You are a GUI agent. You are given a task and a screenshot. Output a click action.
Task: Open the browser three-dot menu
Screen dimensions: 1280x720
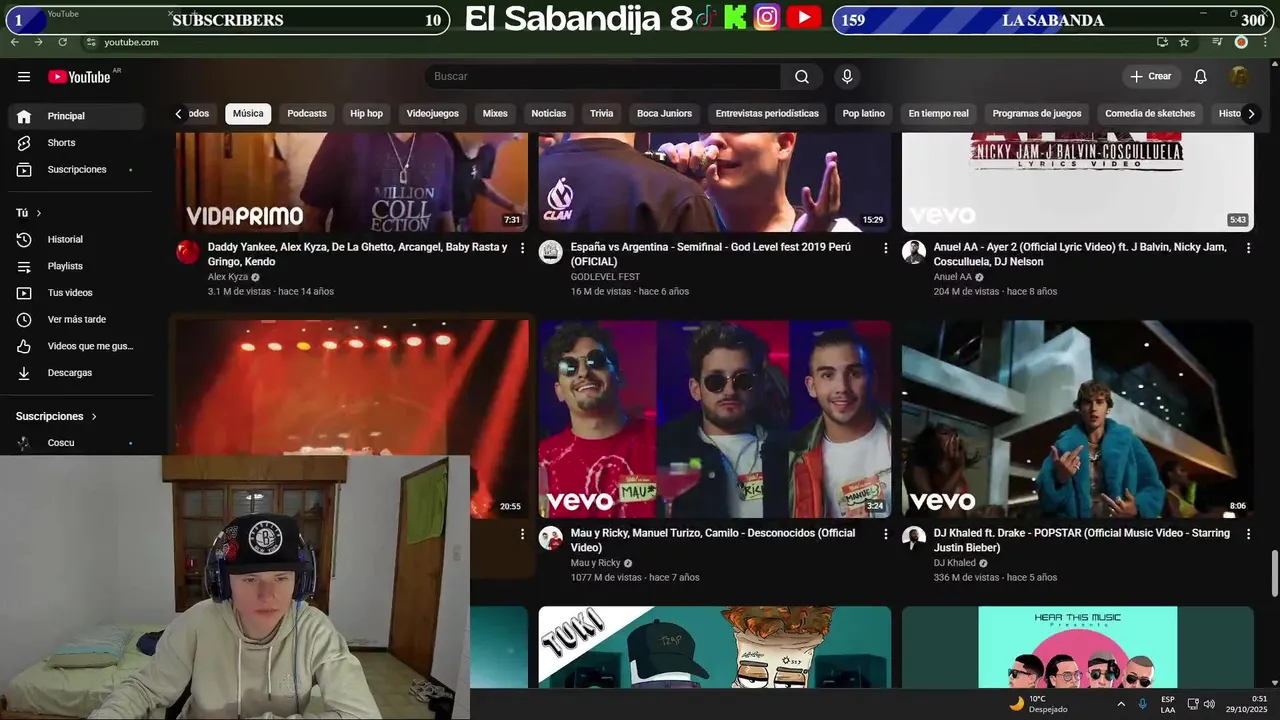(x=1265, y=42)
